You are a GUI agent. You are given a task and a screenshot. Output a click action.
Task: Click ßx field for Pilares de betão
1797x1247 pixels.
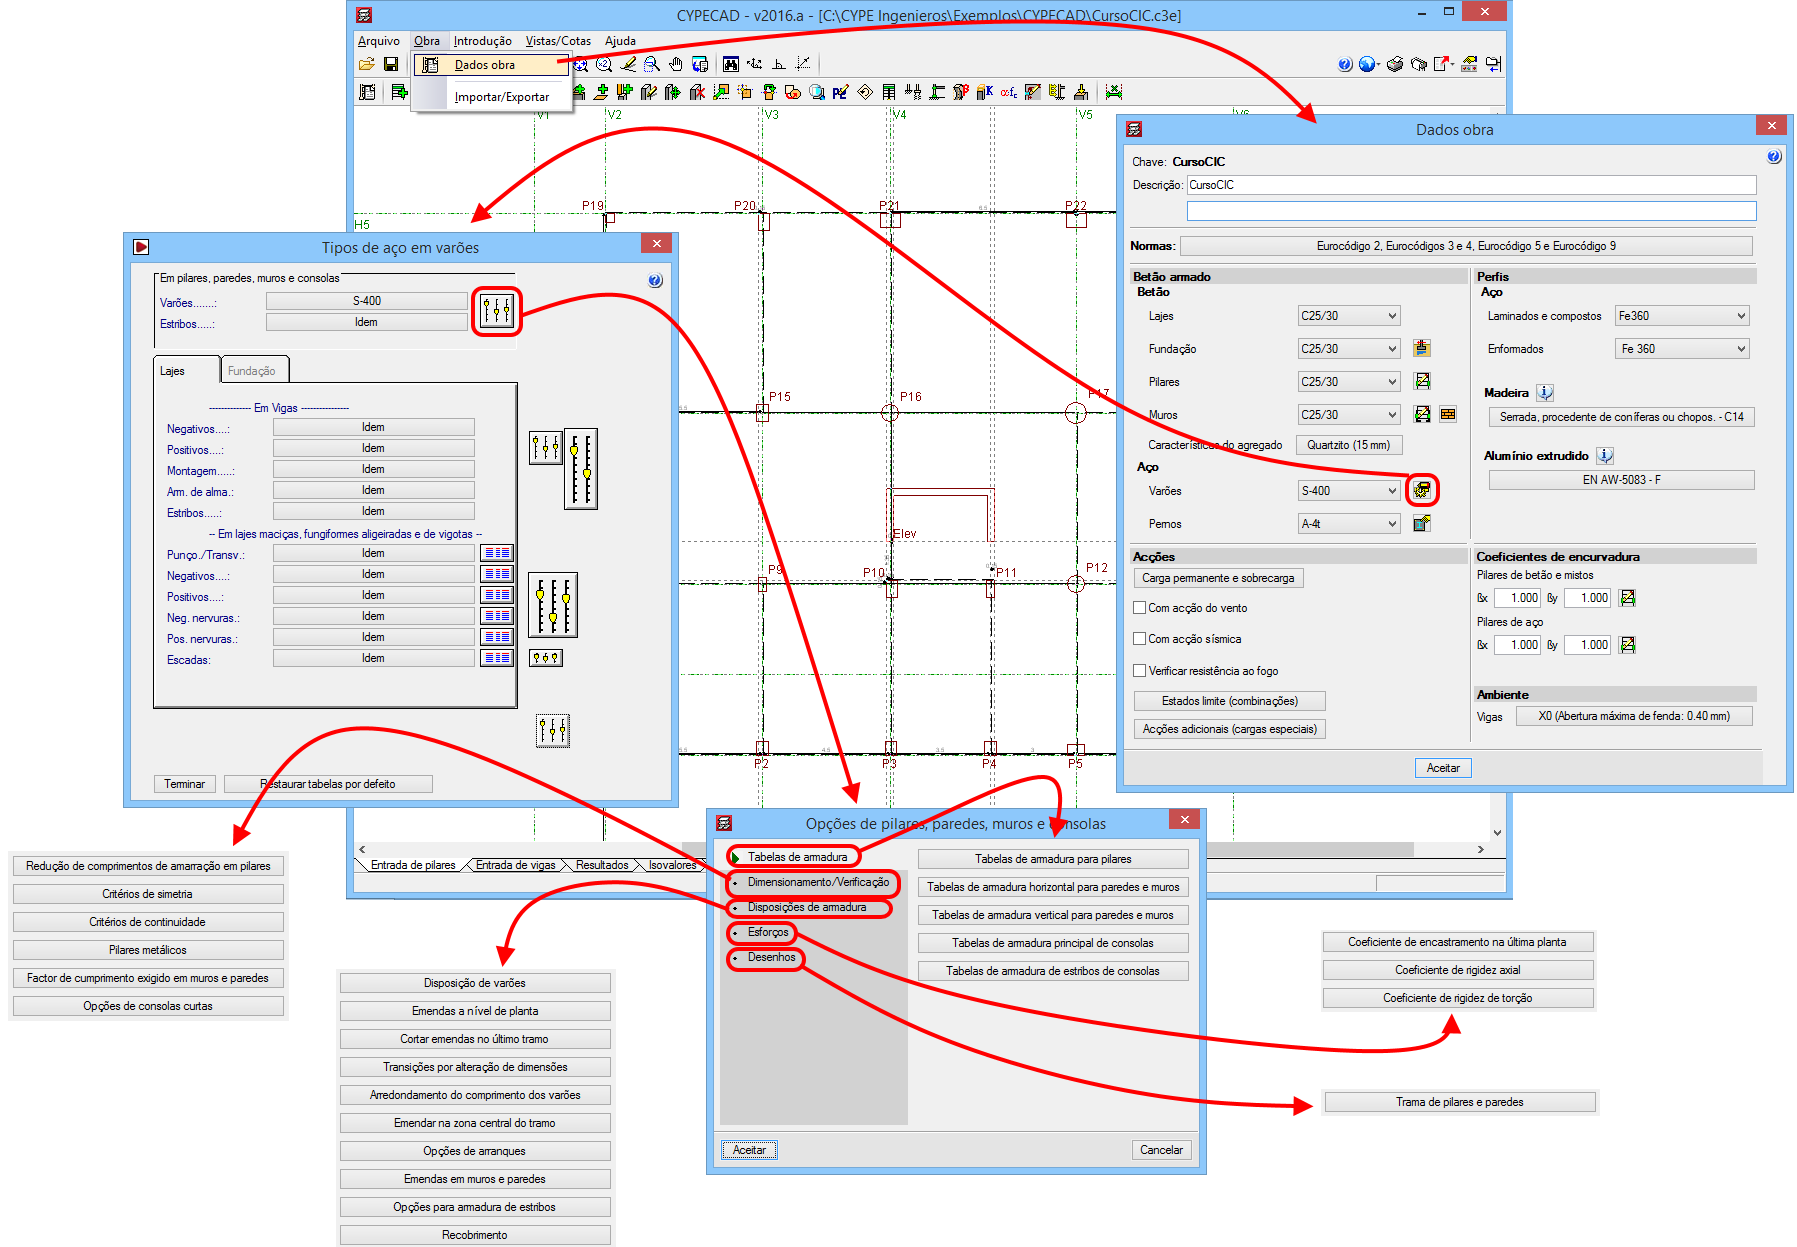pos(1518,598)
